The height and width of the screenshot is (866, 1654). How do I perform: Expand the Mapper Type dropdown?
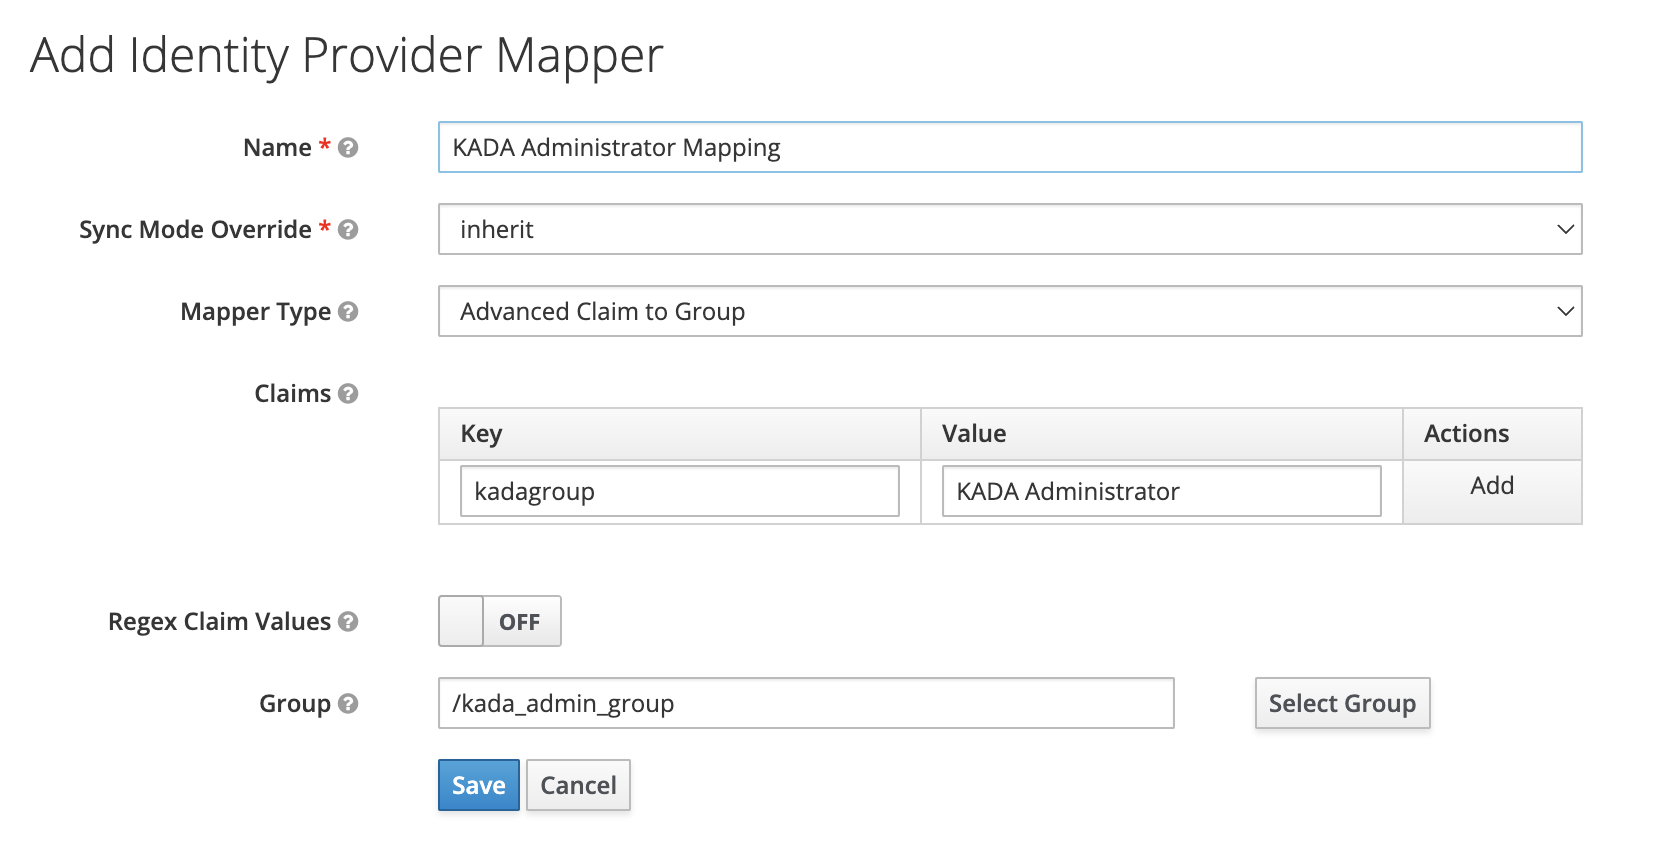pos(1009,312)
